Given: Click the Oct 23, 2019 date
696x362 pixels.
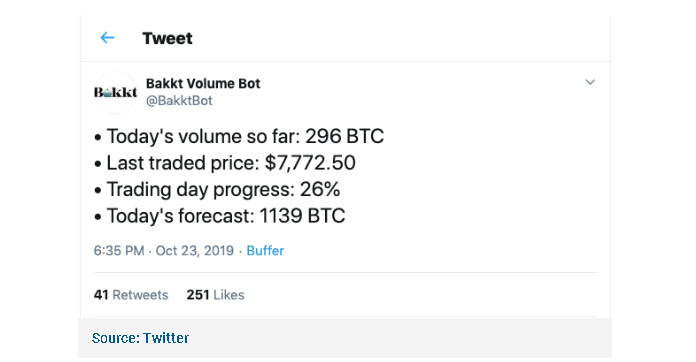Looking at the screenshot, I should click(x=194, y=251).
